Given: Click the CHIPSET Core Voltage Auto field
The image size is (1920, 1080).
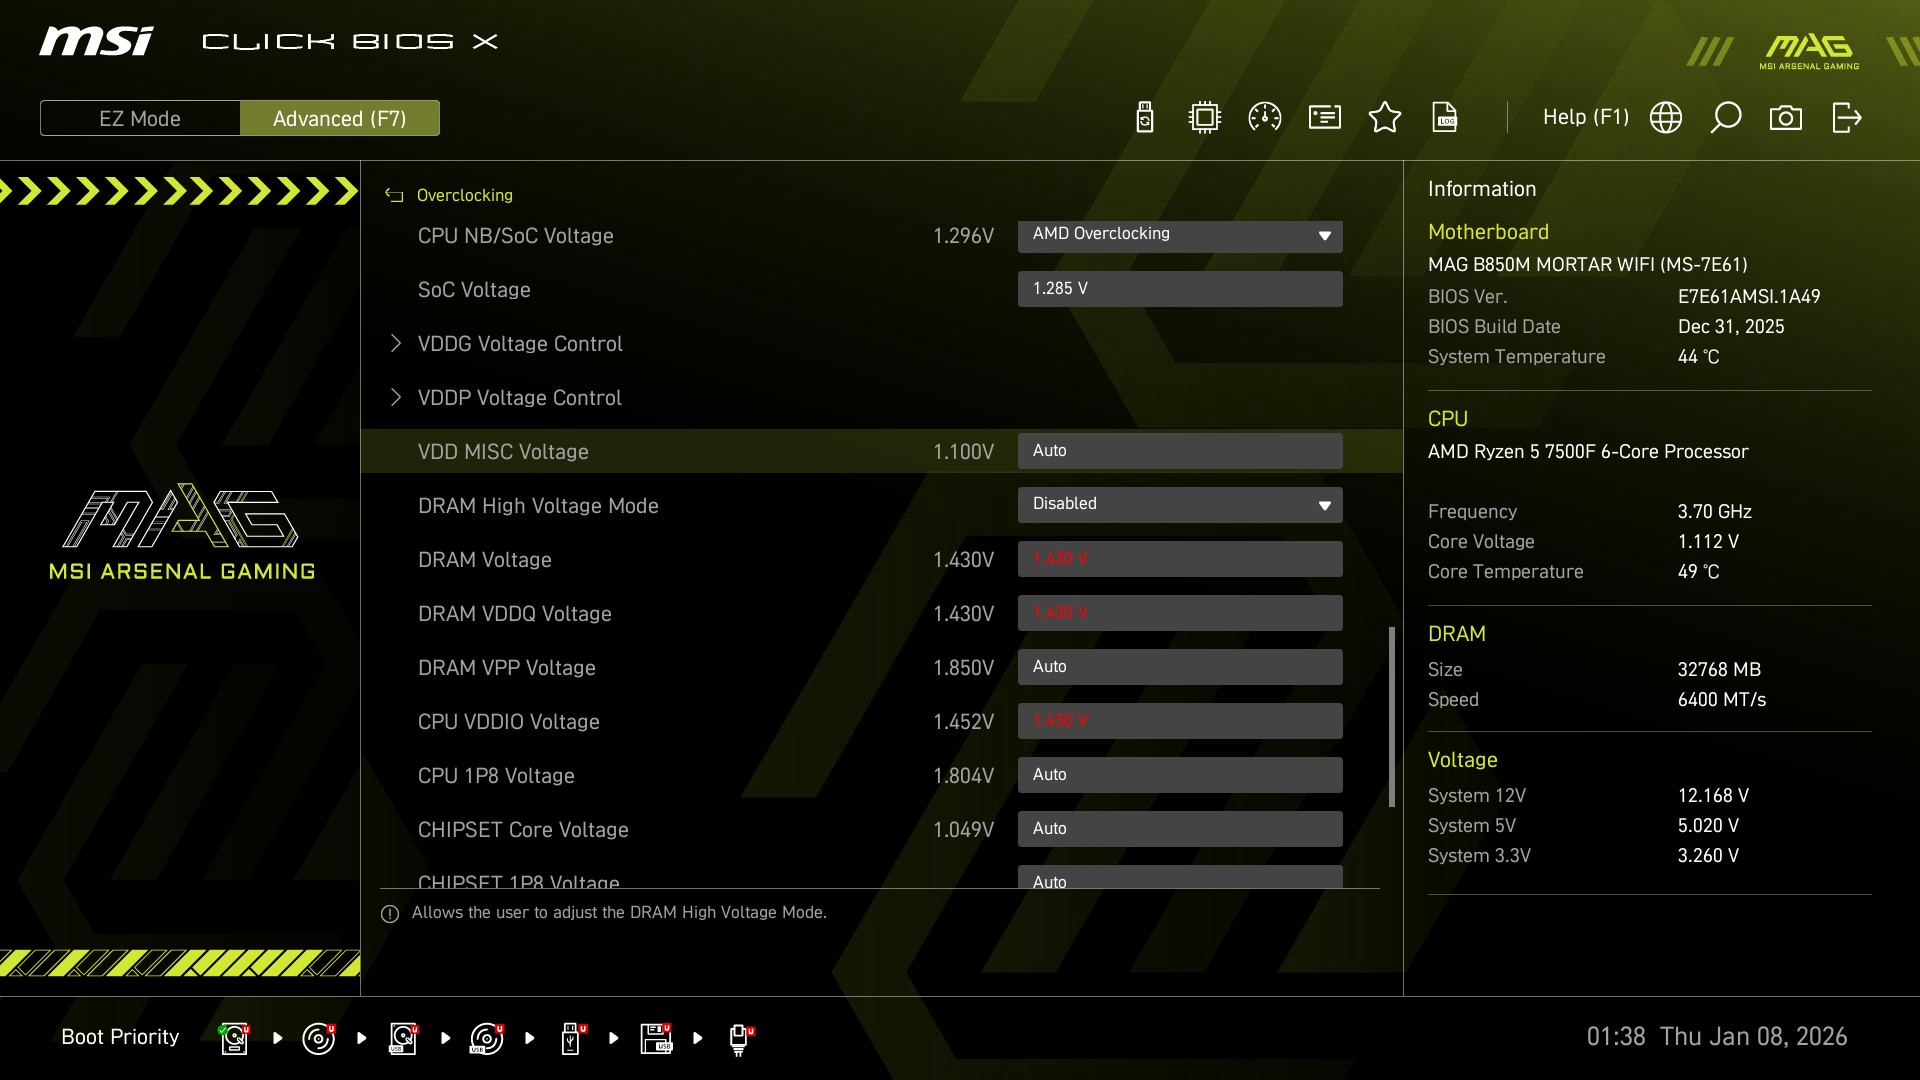Looking at the screenshot, I should coord(1180,829).
